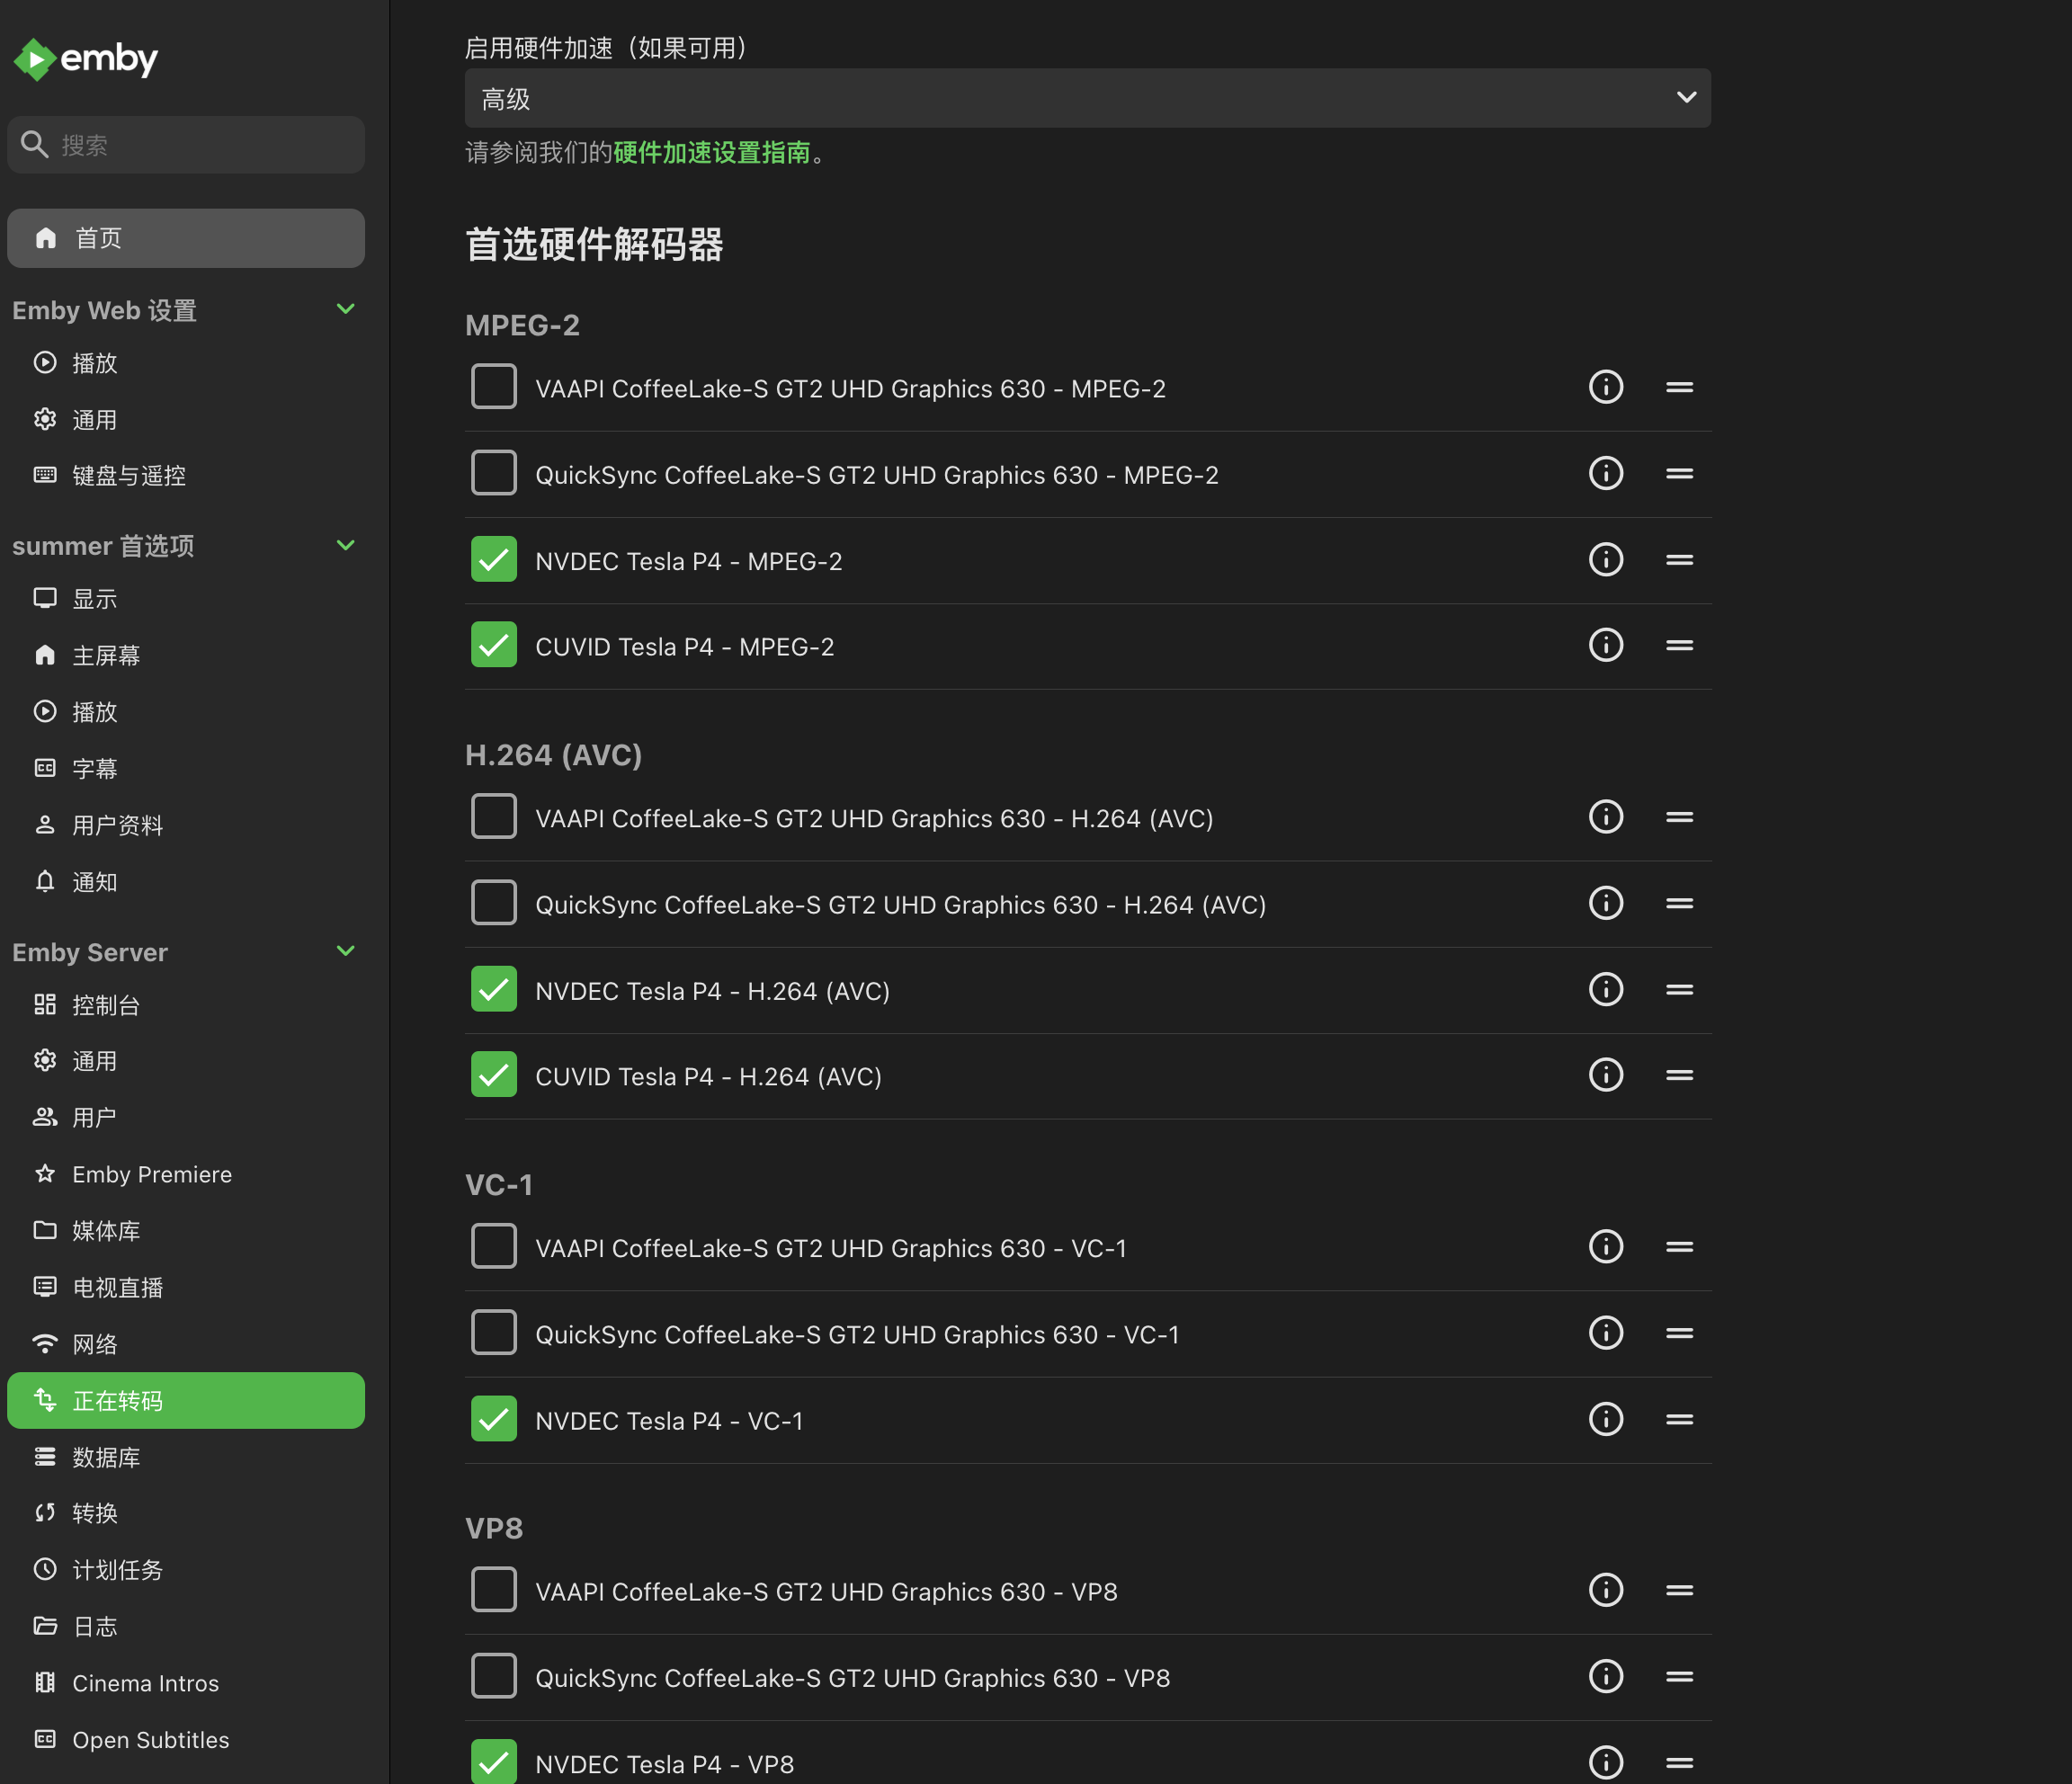The image size is (2072, 1784).
Task: Enable QuickSync CoffeeLake-S H.264 (AVC) decoder
Action: coord(494,903)
